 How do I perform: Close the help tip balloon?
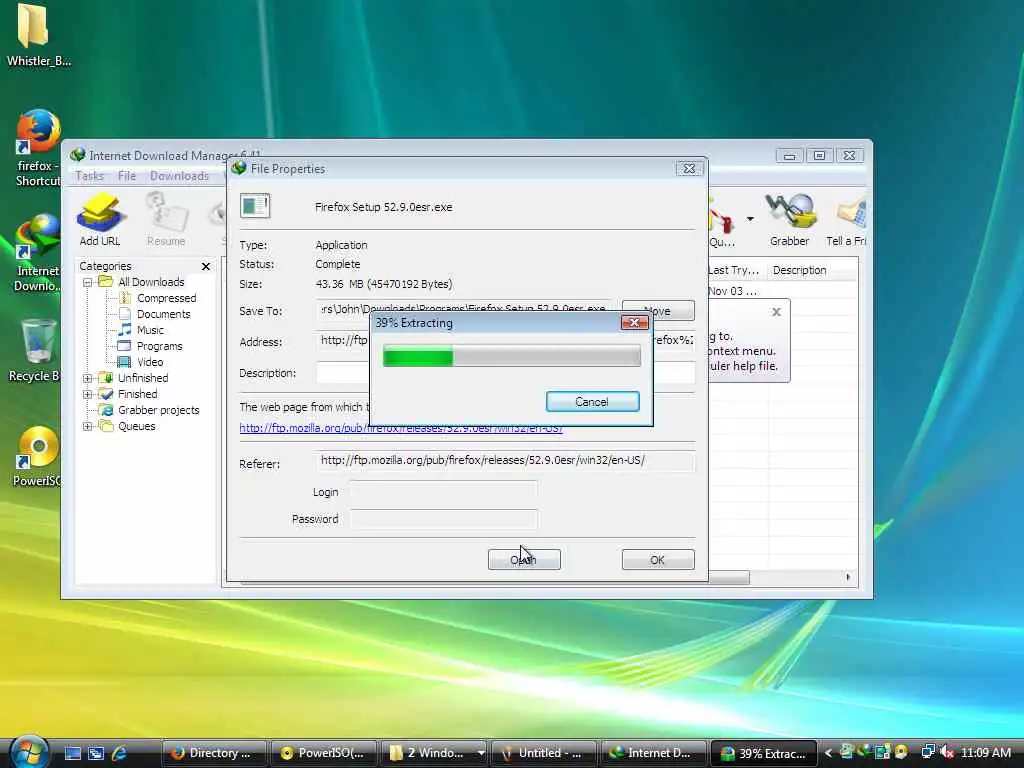pyautogui.click(x=776, y=312)
